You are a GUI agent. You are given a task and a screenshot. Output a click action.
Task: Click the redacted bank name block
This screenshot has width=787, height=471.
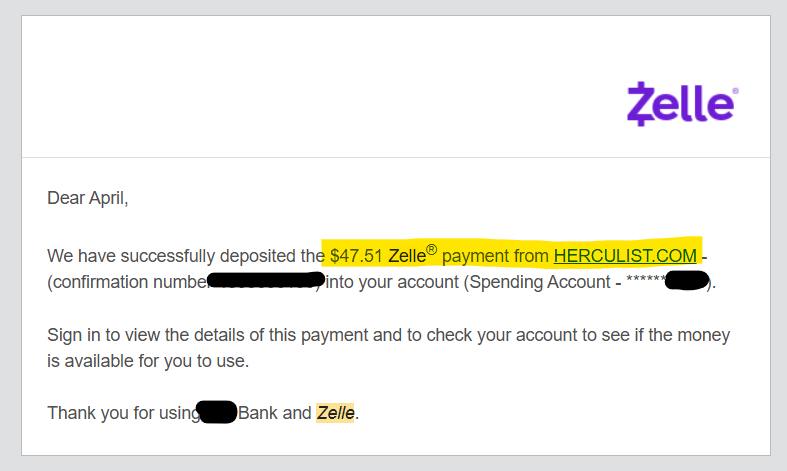[x=217, y=412]
